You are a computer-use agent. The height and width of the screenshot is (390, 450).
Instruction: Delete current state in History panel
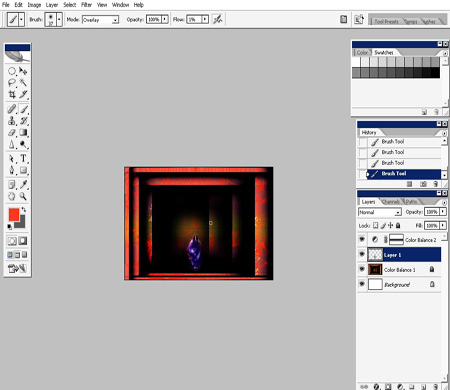coord(435,184)
